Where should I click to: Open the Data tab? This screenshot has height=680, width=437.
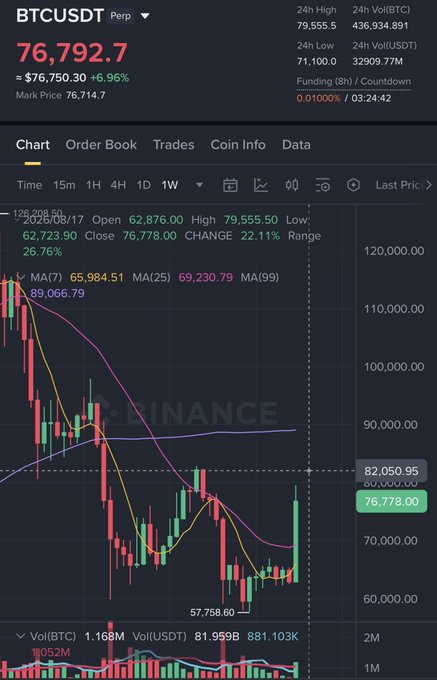click(x=296, y=145)
